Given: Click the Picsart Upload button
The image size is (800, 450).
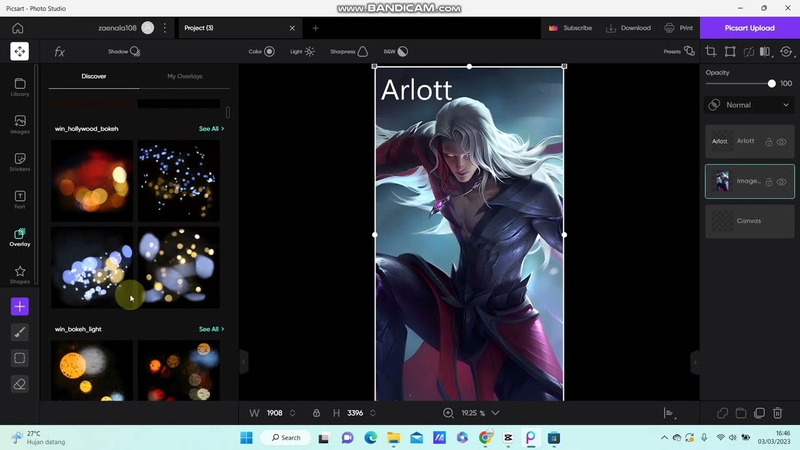Looking at the screenshot, I should click(x=749, y=28).
